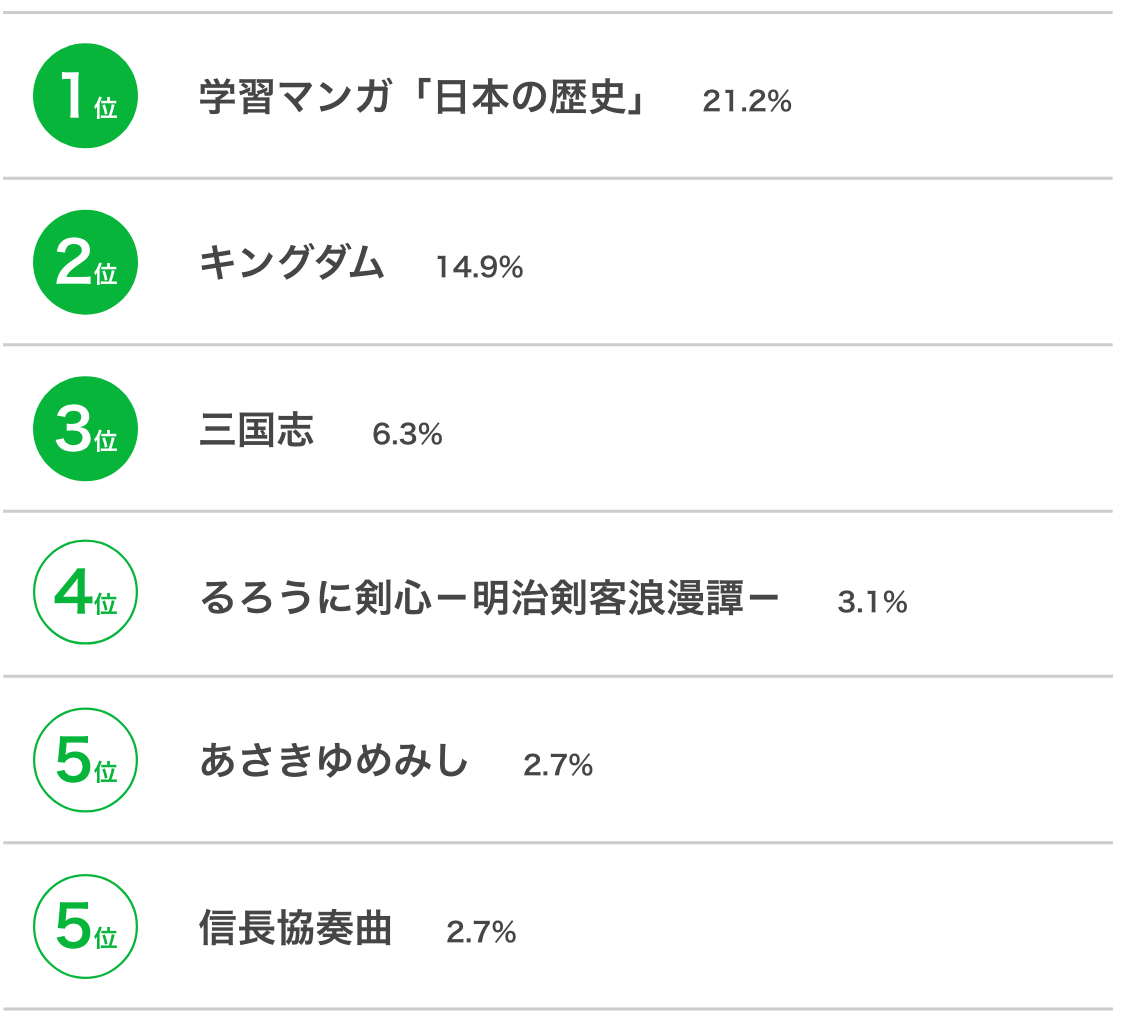This screenshot has height=1032, width=1122.
Task: Click the top divider above the 1位 row
Action: (558, 12)
